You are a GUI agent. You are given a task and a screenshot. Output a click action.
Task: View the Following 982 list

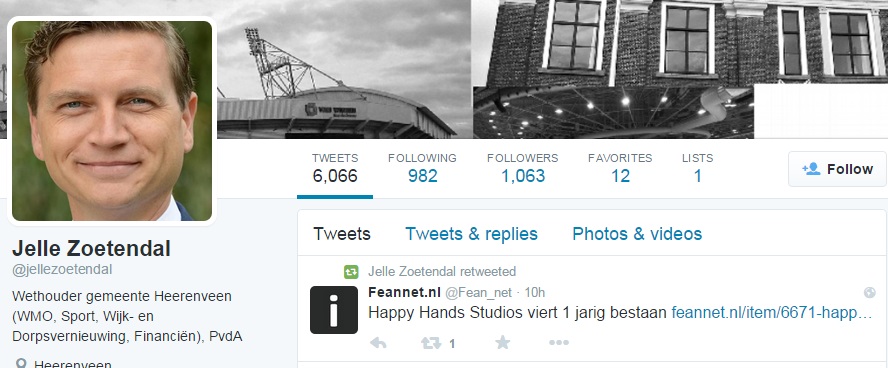click(x=422, y=168)
